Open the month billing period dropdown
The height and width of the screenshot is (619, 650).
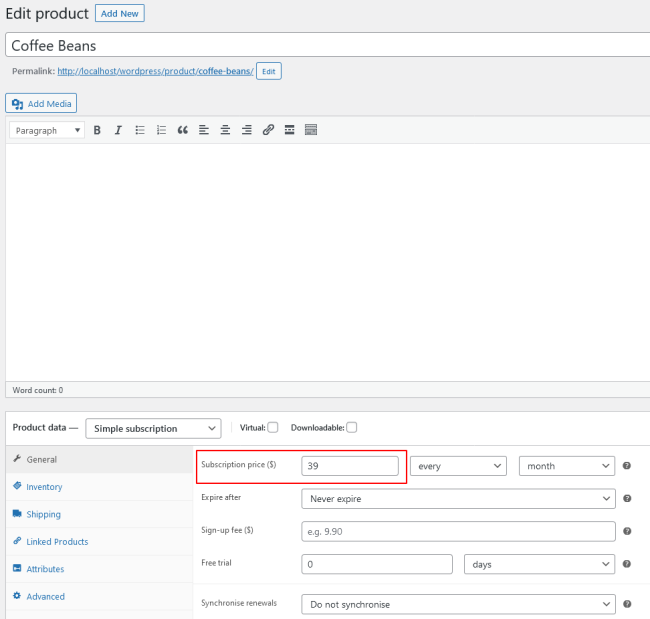(x=566, y=466)
